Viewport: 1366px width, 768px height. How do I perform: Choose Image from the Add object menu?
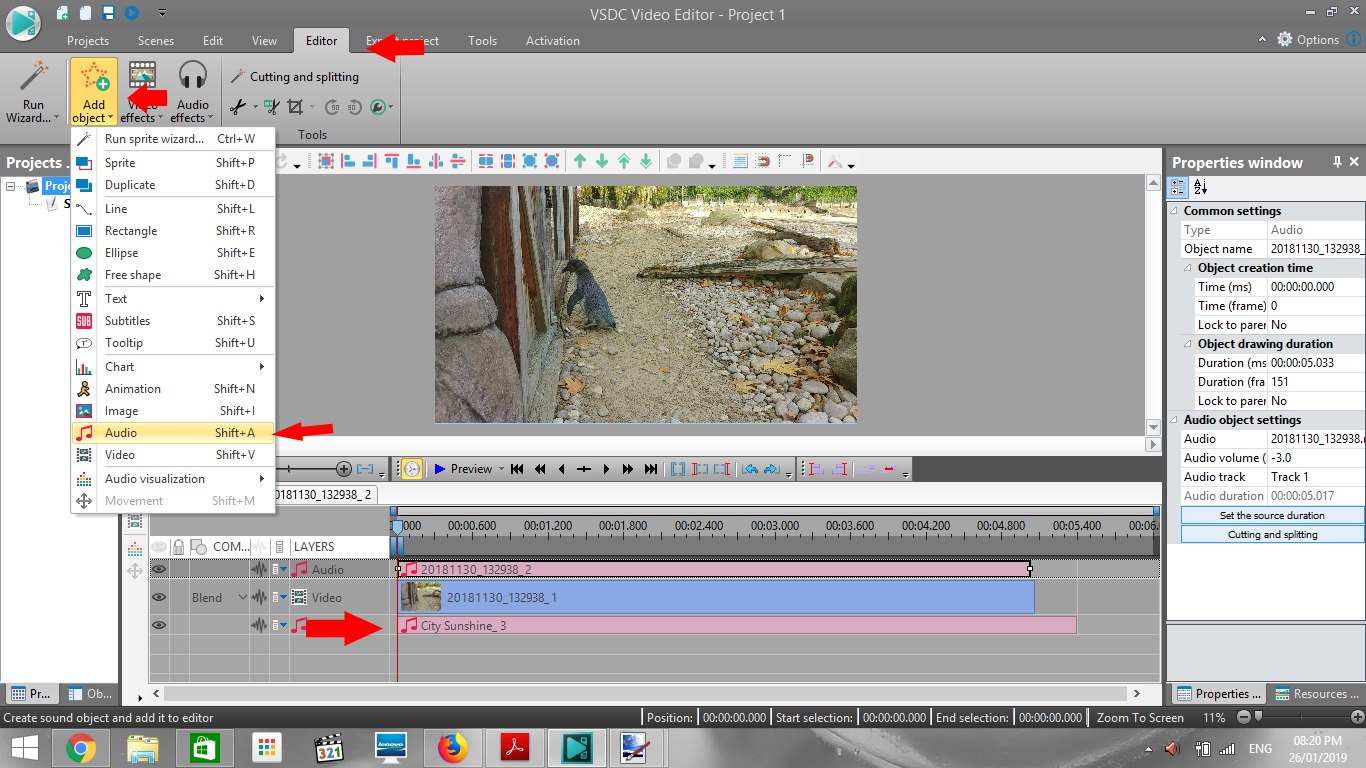coord(172,411)
